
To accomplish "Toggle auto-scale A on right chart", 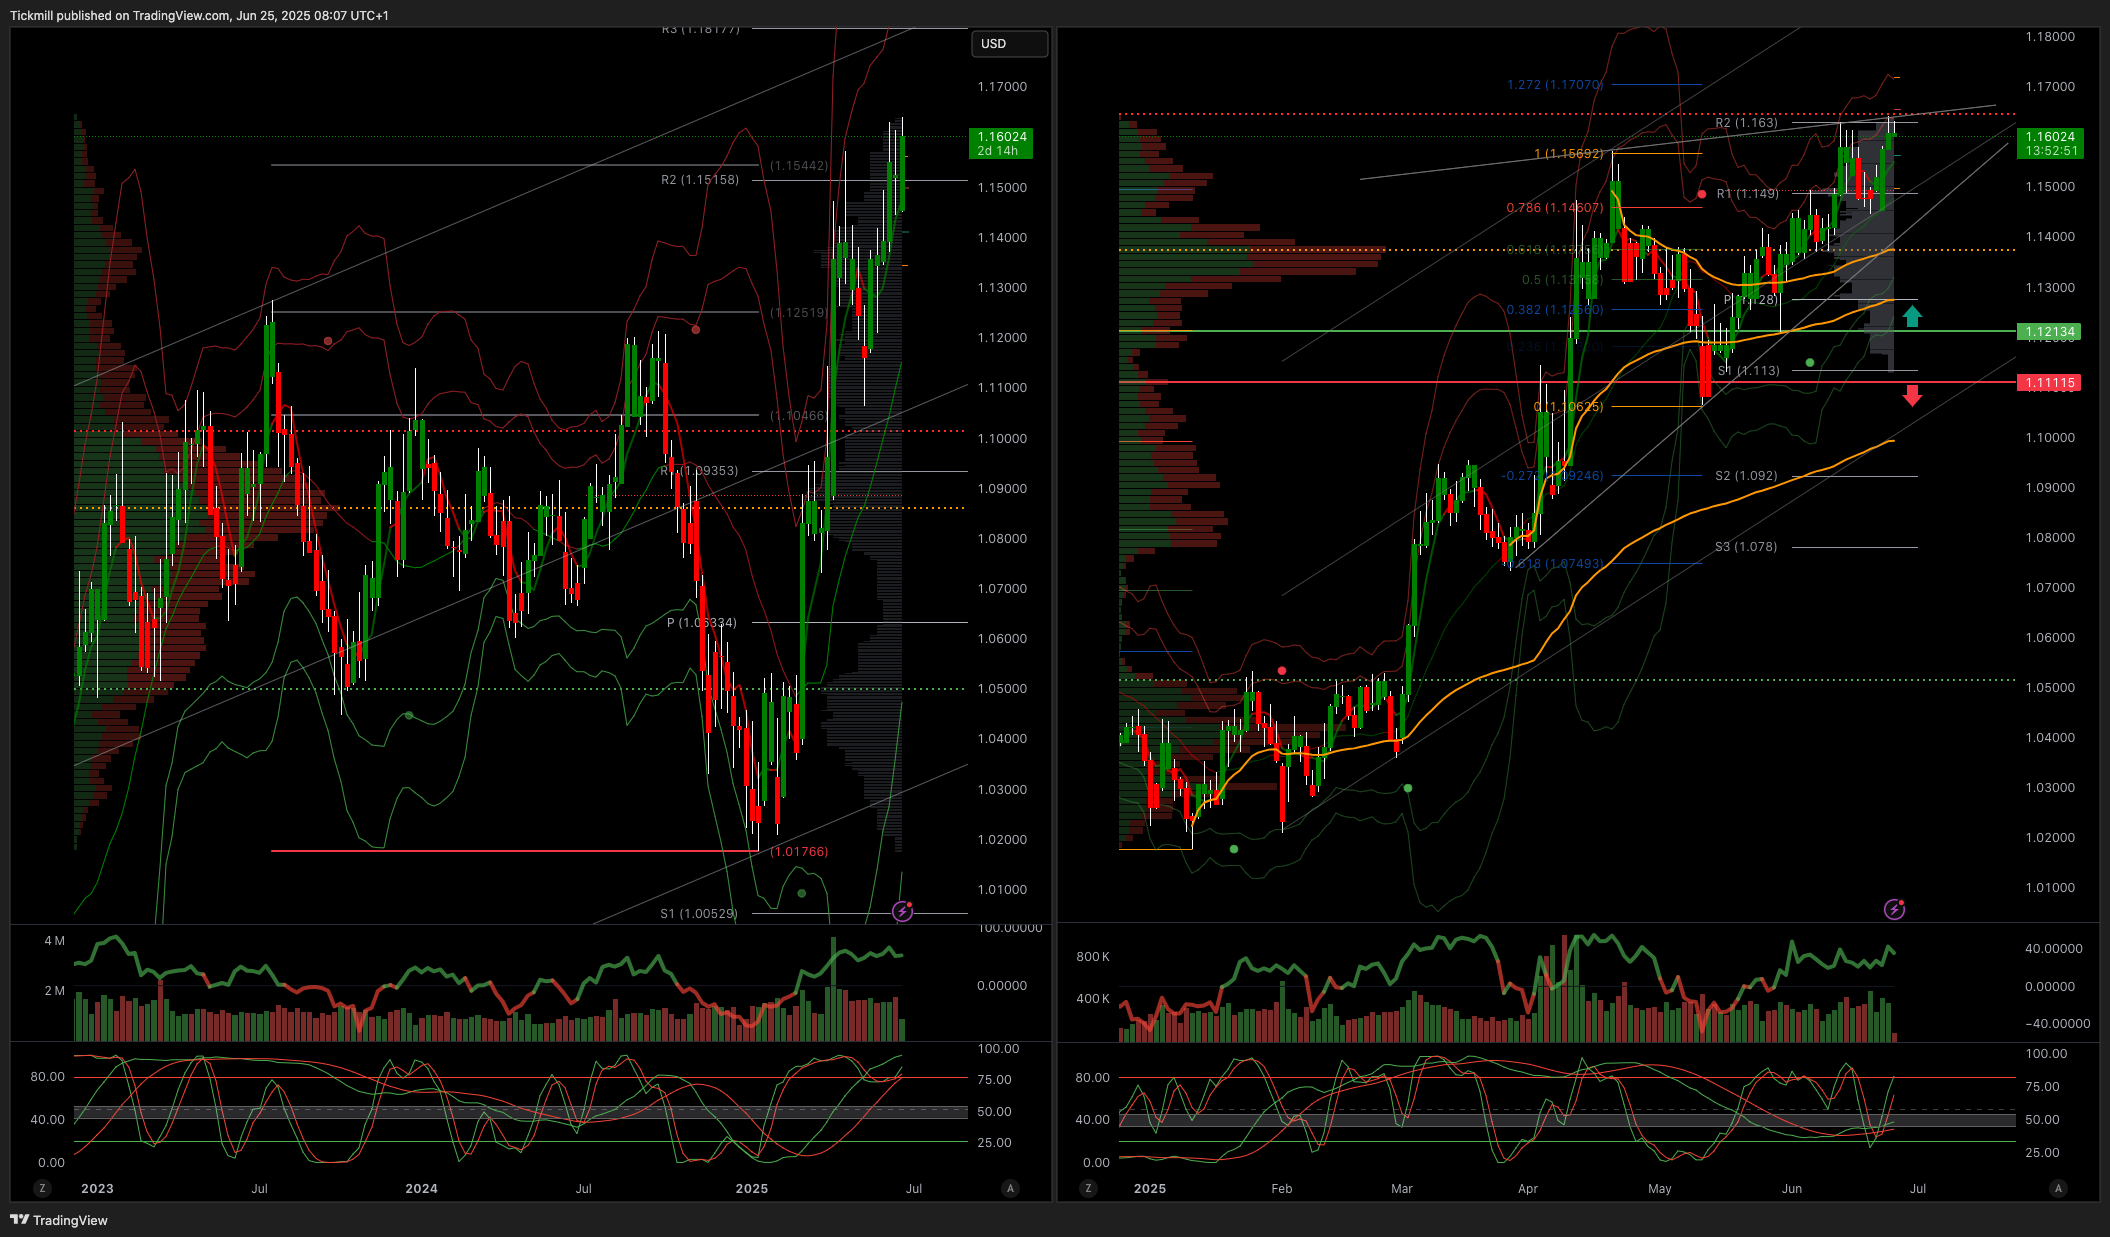I will click(2057, 1188).
